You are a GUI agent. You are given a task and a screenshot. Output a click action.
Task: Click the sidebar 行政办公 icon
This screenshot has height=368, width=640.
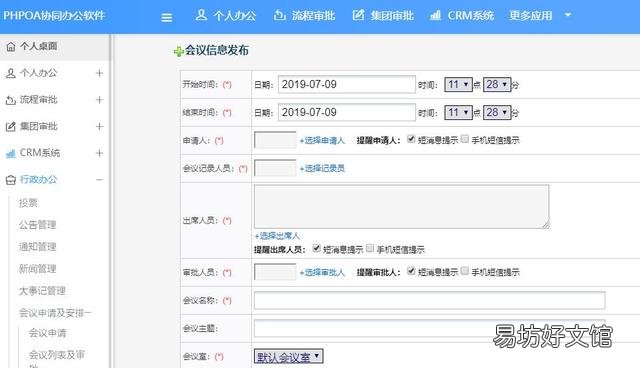pos(11,180)
